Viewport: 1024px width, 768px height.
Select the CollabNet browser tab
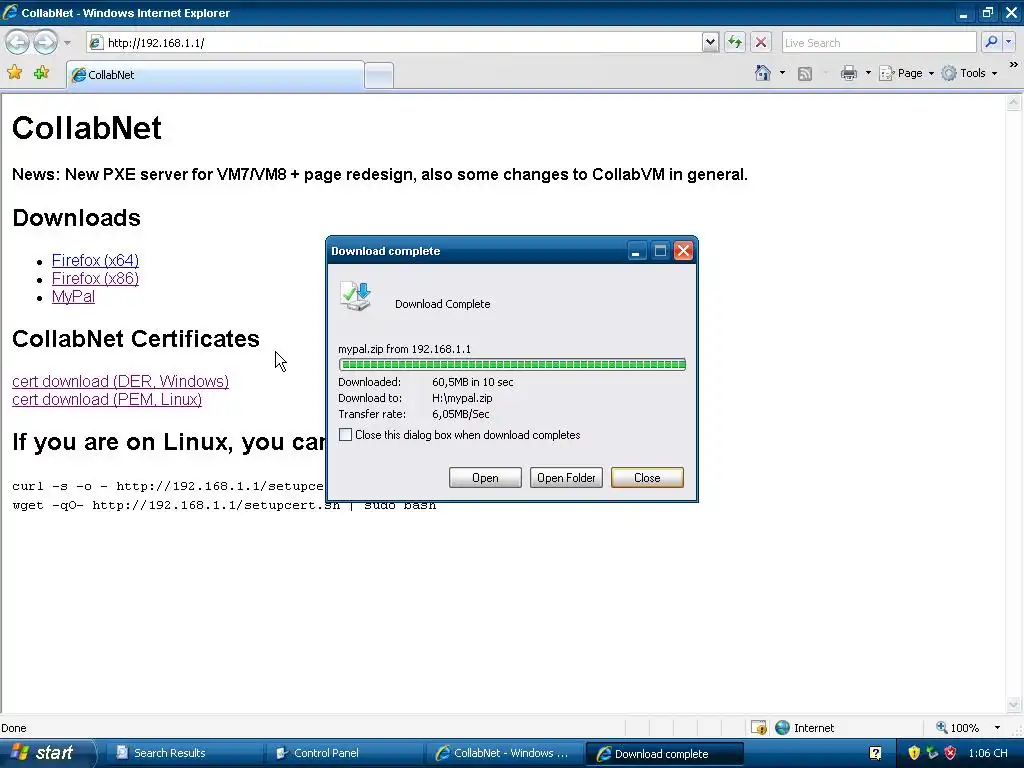[216, 74]
